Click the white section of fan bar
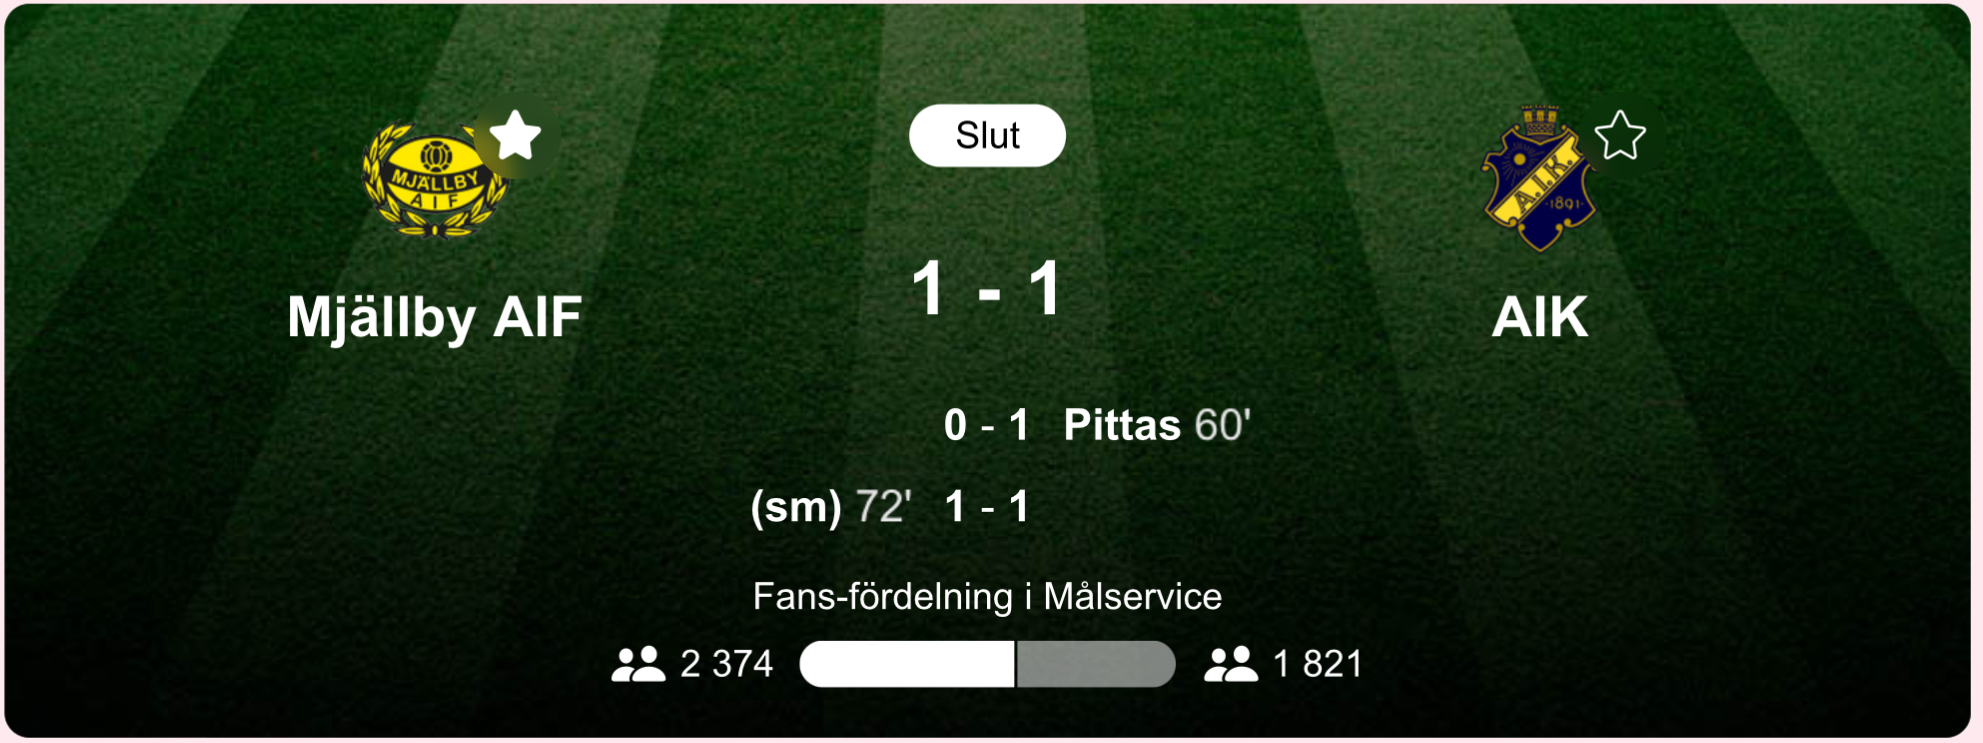Viewport: 1983px width, 743px height. click(x=907, y=664)
